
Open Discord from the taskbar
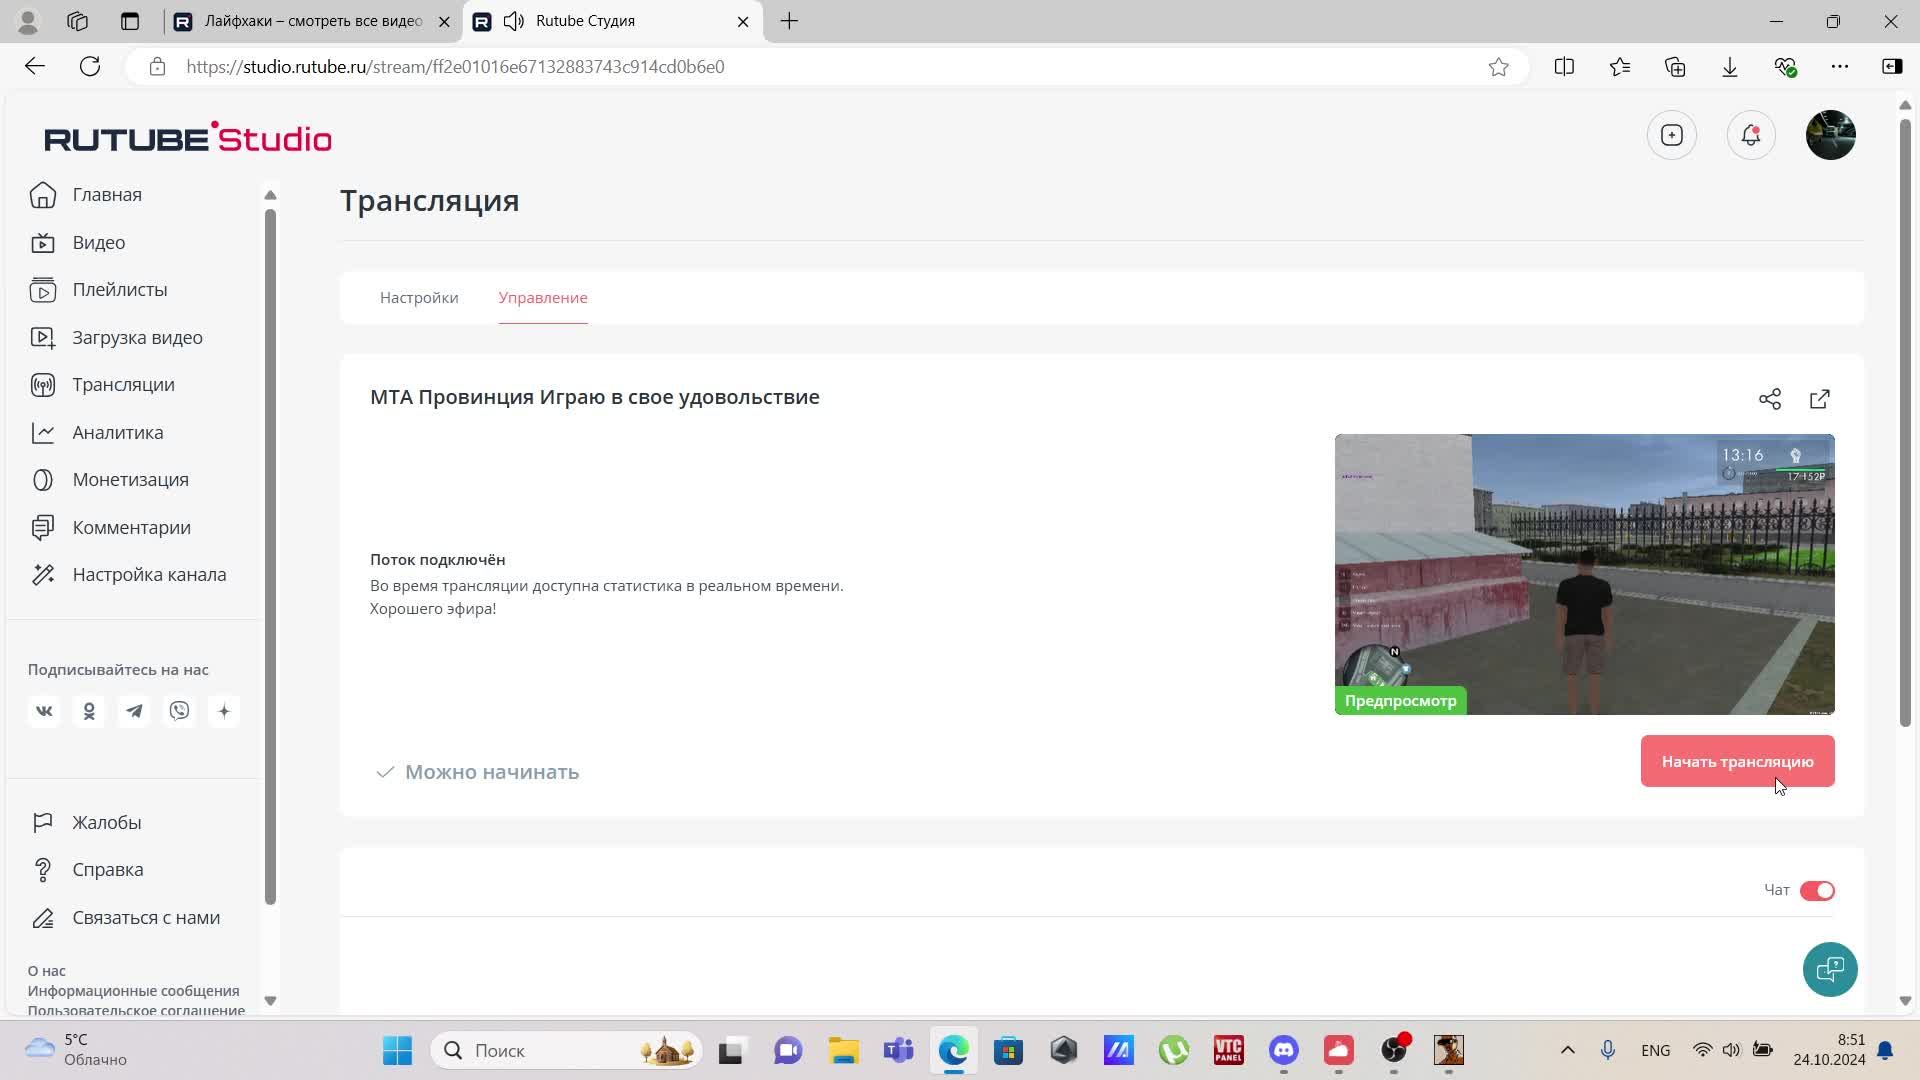click(x=1283, y=1050)
